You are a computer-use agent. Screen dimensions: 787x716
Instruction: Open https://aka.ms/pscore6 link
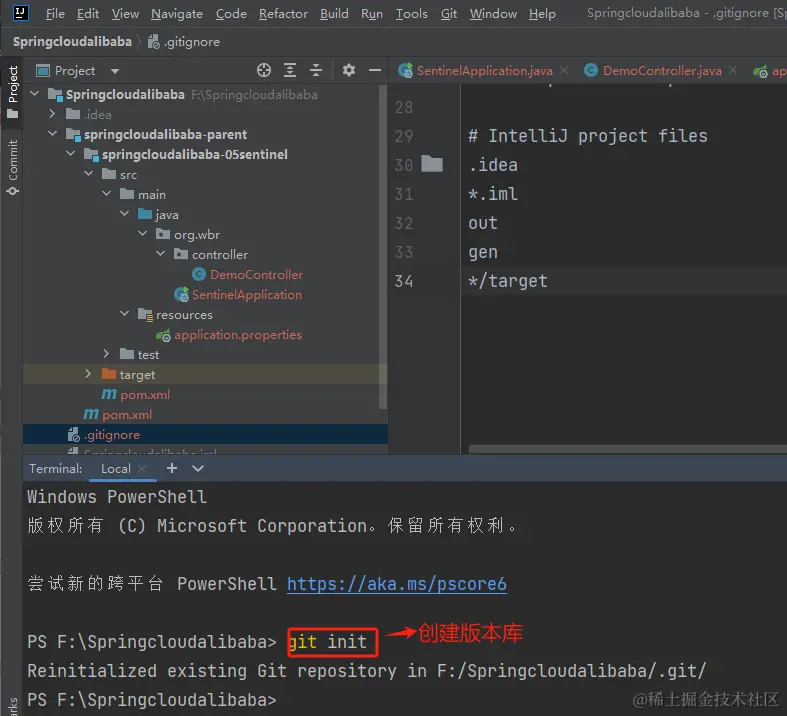[397, 584]
